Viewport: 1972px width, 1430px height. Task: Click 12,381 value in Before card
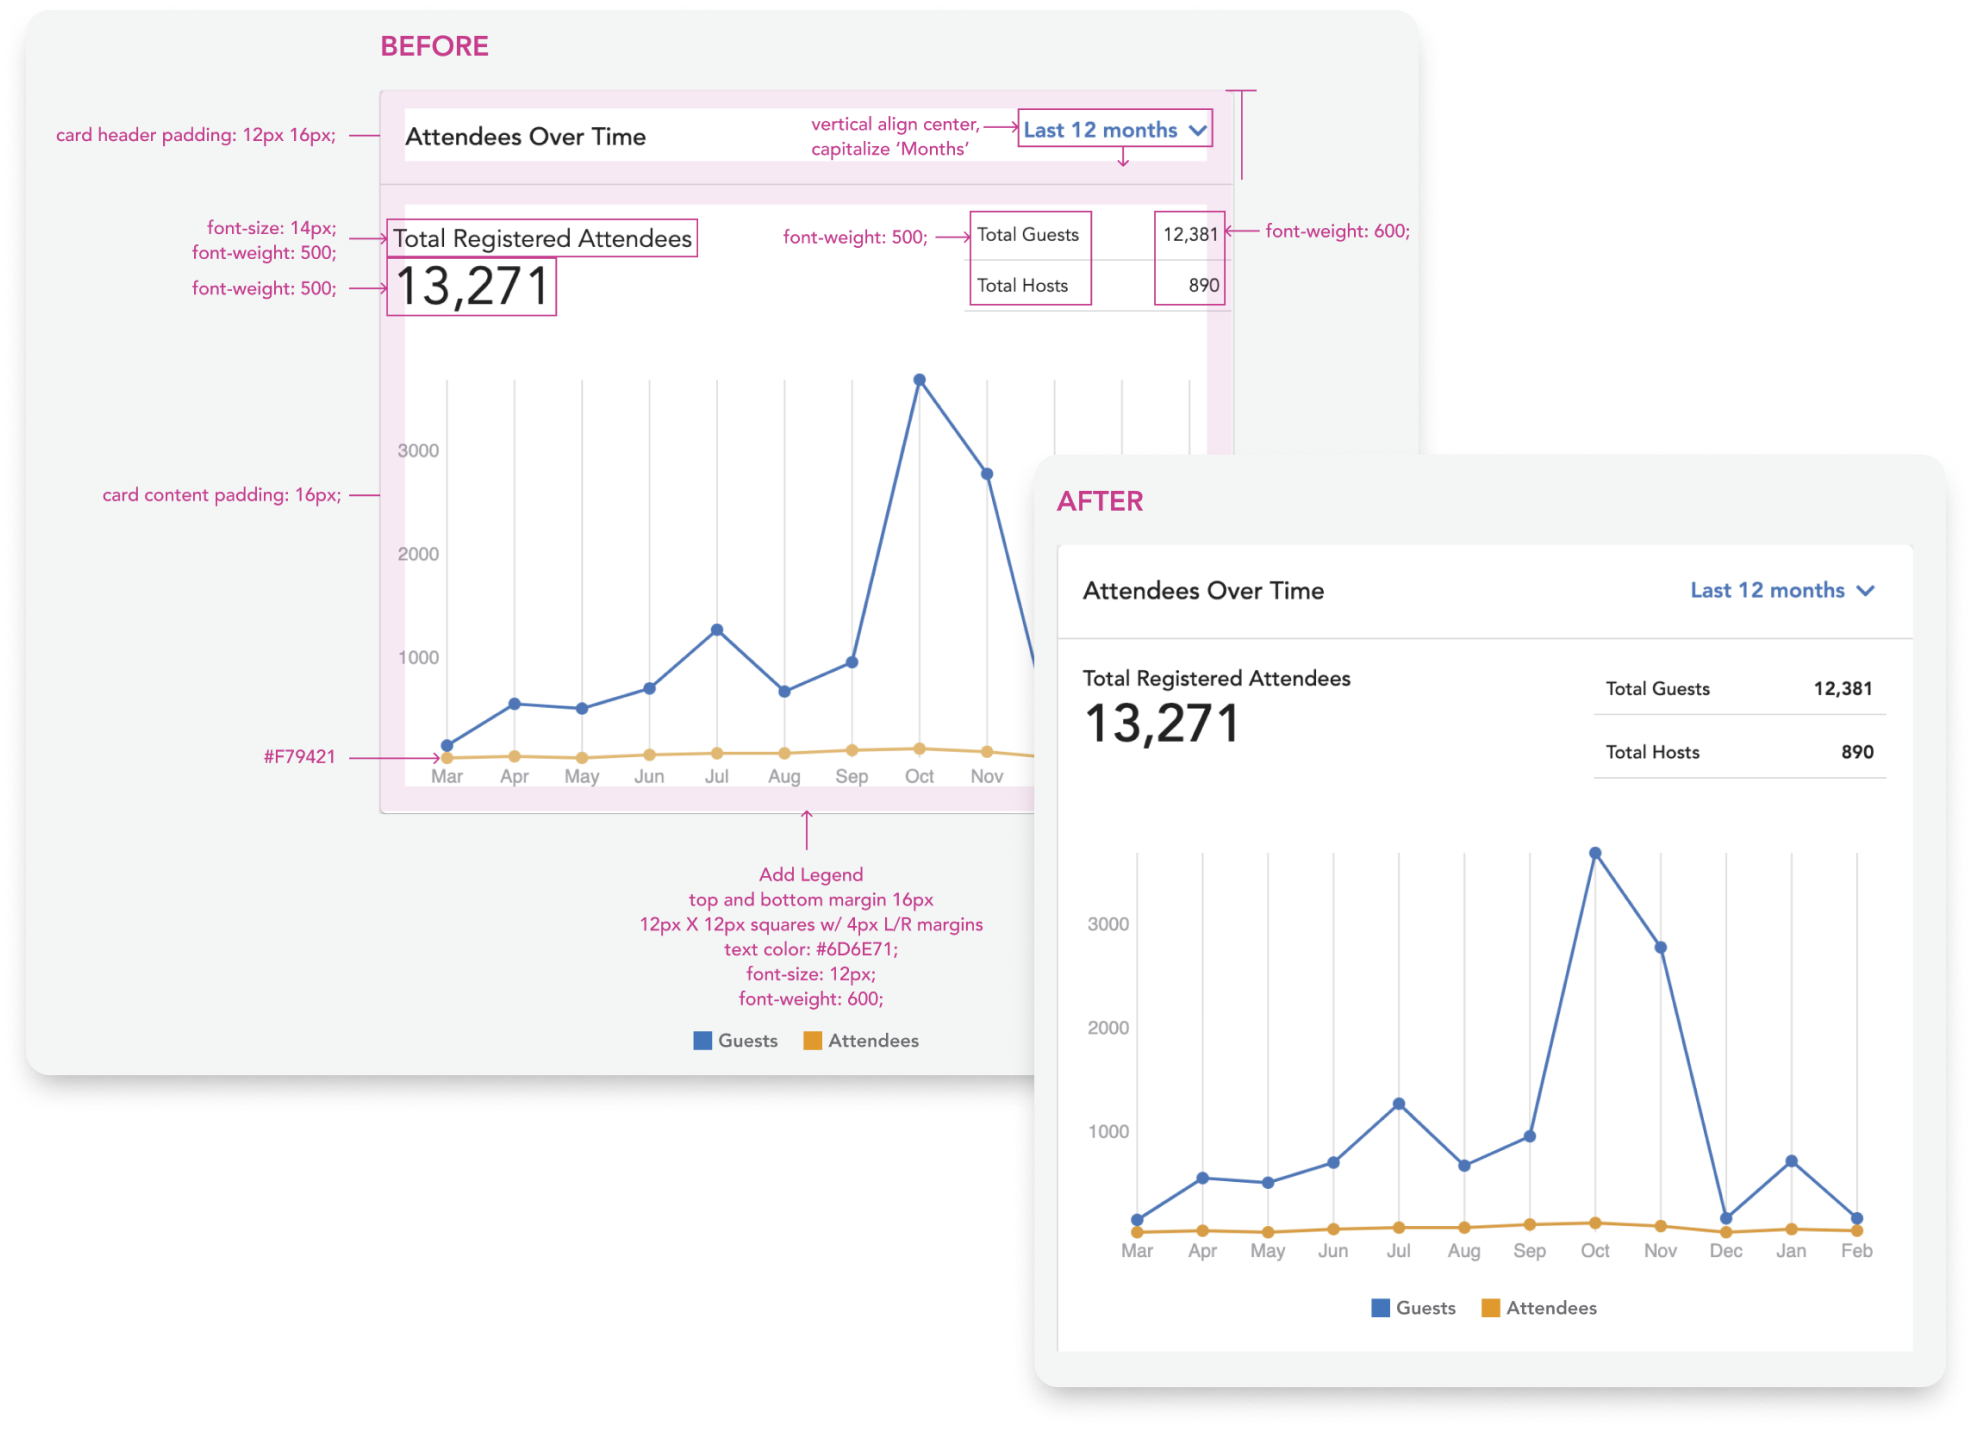[x=1190, y=235]
